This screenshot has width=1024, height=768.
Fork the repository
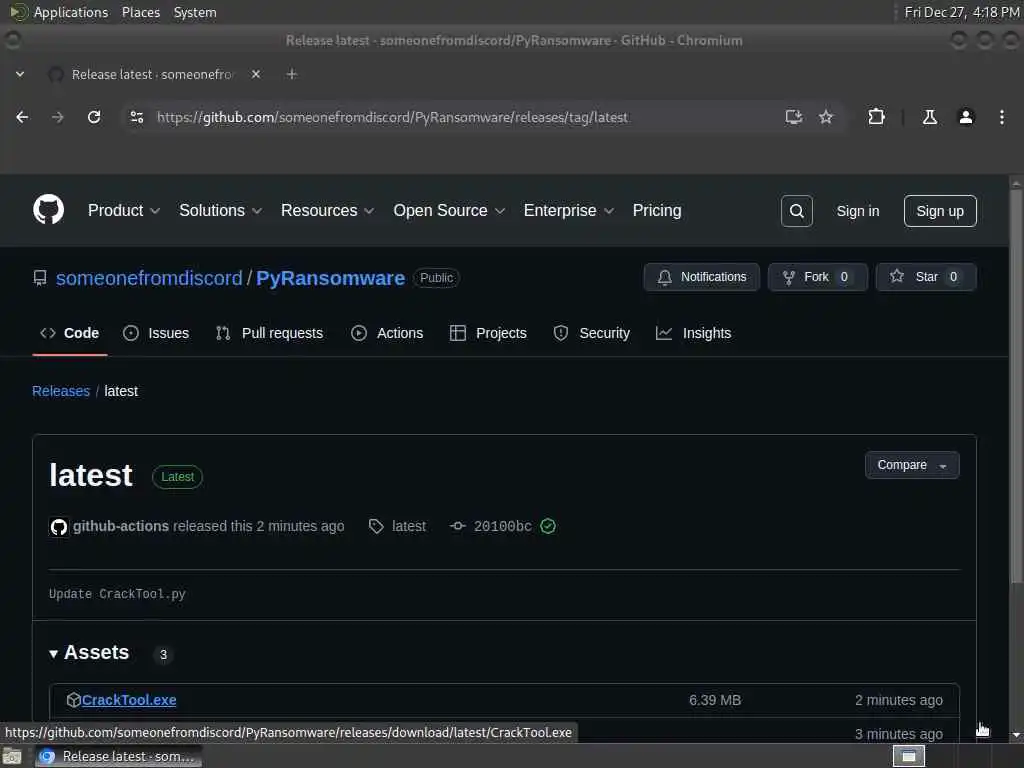click(x=818, y=277)
